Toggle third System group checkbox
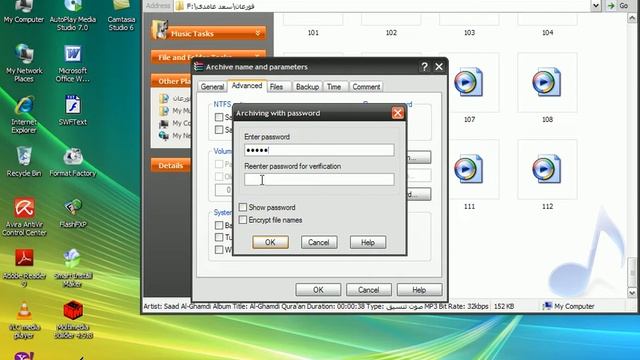The width and height of the screenshot is (640, 360). (x=219, y=249)
